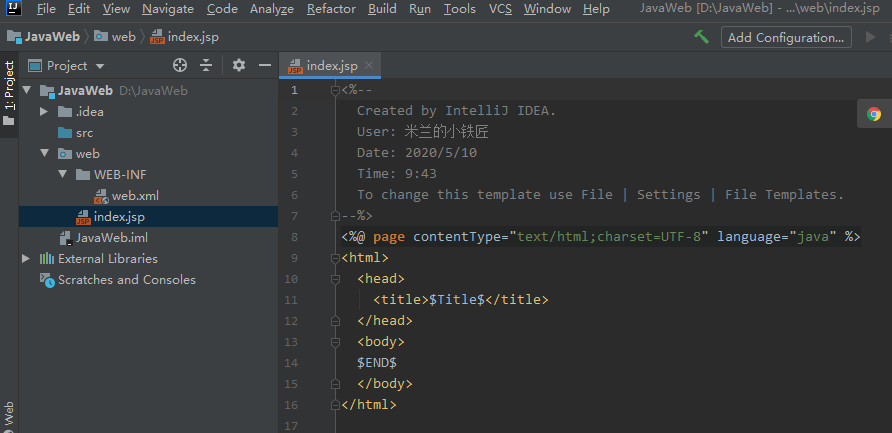Image resolution: width=892 pixels, height=433 pixels.
Task: Click index.jsp breadcrumb in navigation bar
Action: click(184, 37)
